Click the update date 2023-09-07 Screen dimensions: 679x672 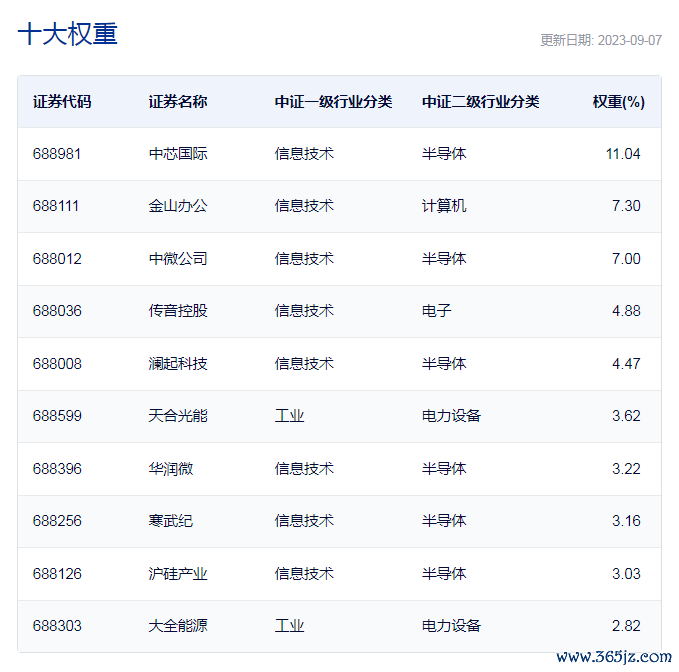[x=630, y=40]
